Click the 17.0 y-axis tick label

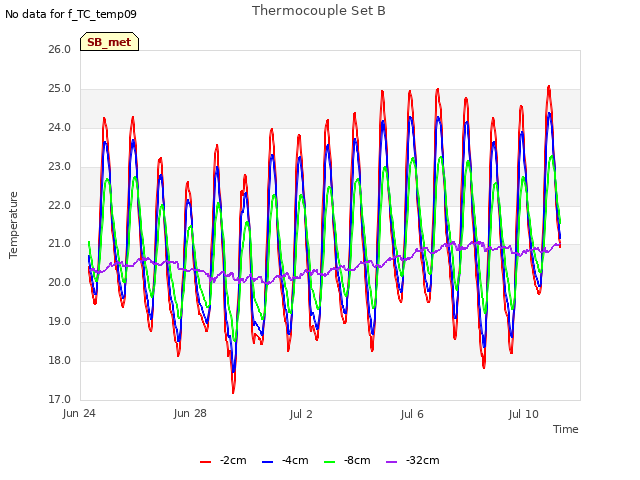tap(60, 399)
